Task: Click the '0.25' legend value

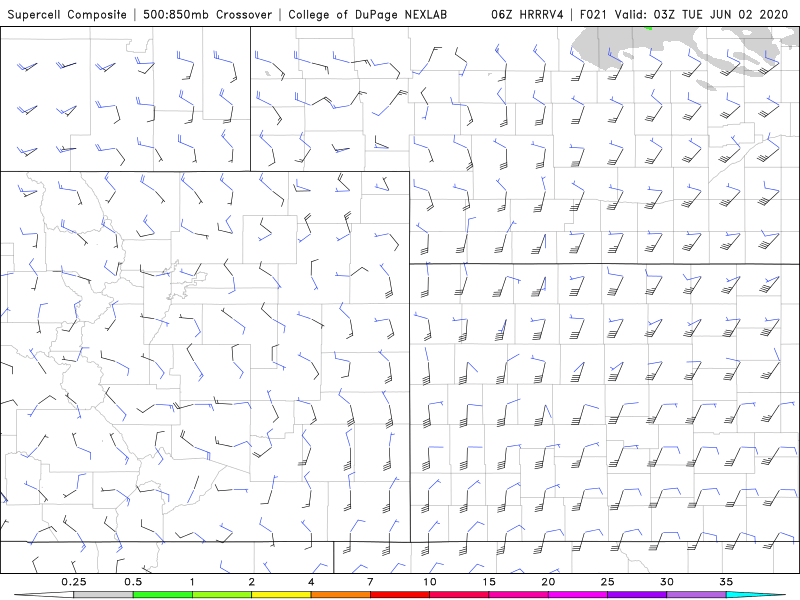Action: 74,582
